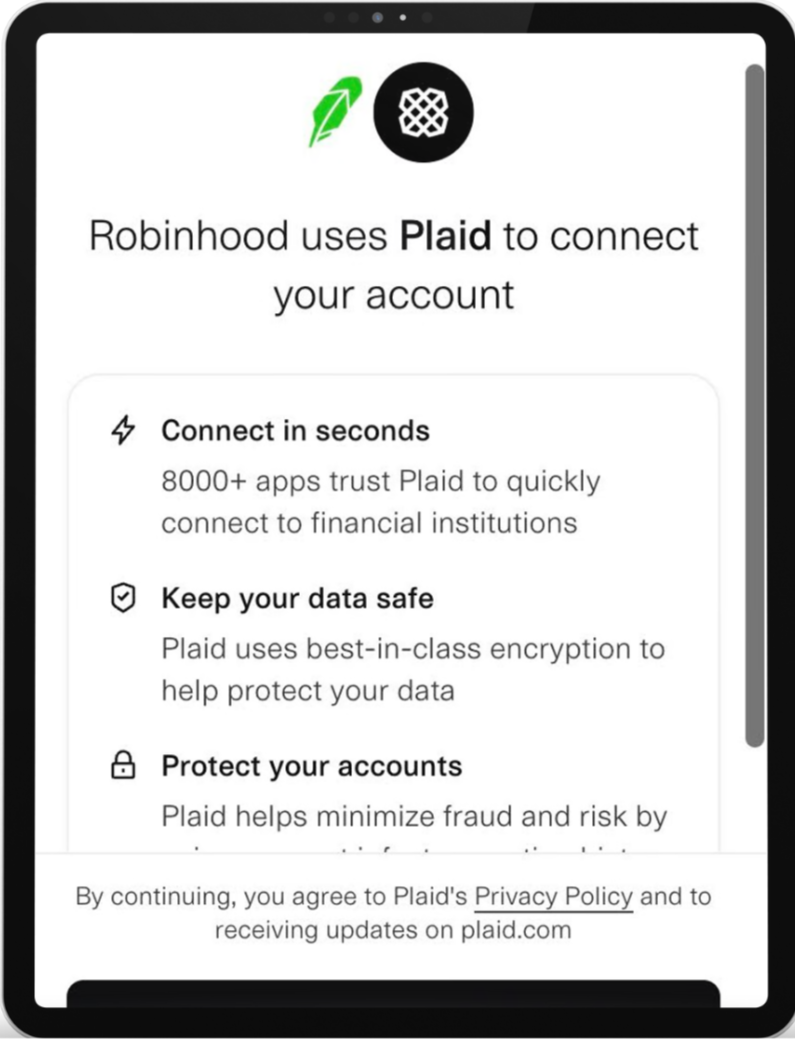This screenshot has height=1041, width=795.
Task: Click the shield checkmark icon
Action: point(123,598)
